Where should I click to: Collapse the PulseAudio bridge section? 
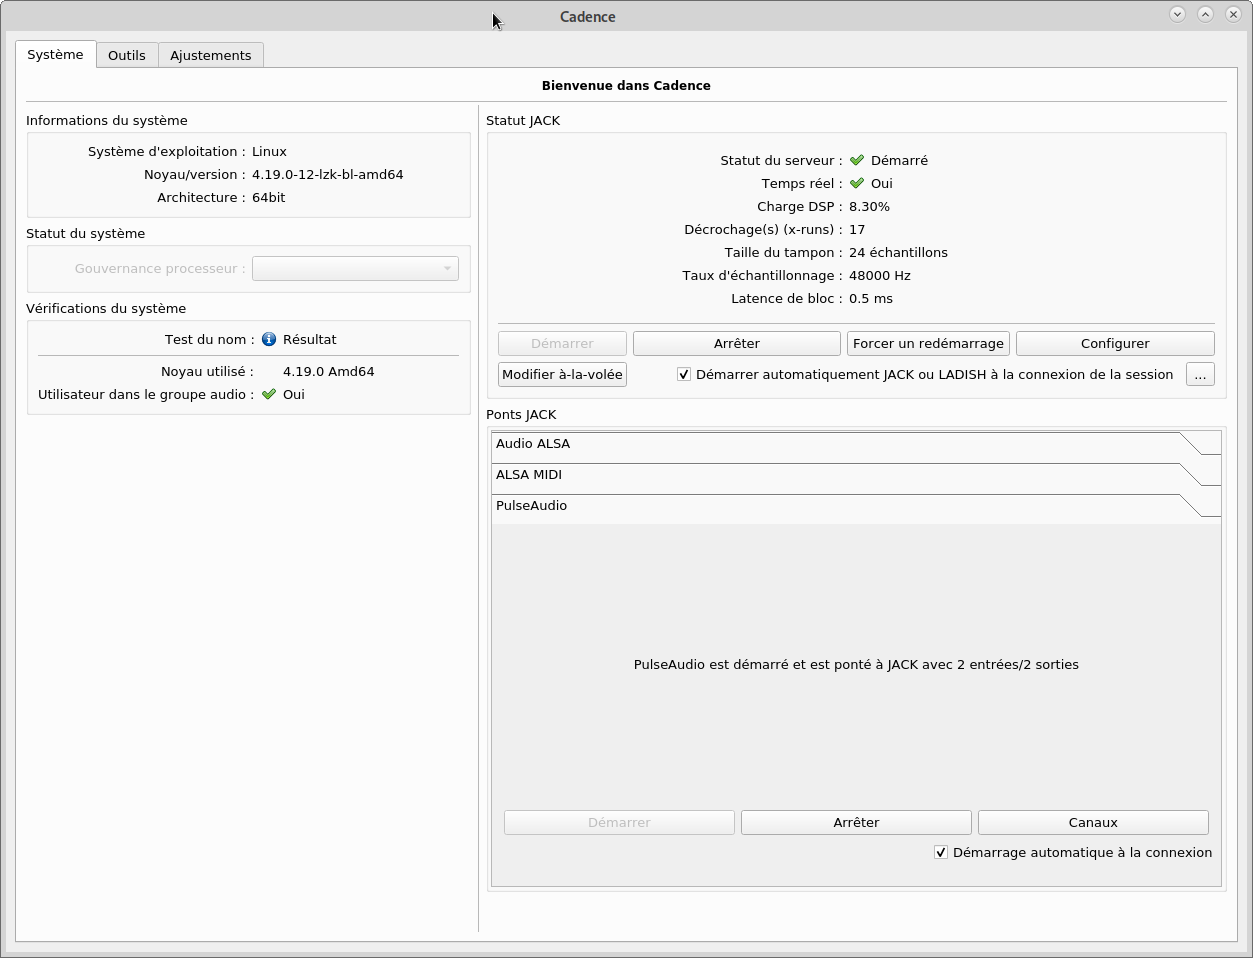tap(856, 506)
